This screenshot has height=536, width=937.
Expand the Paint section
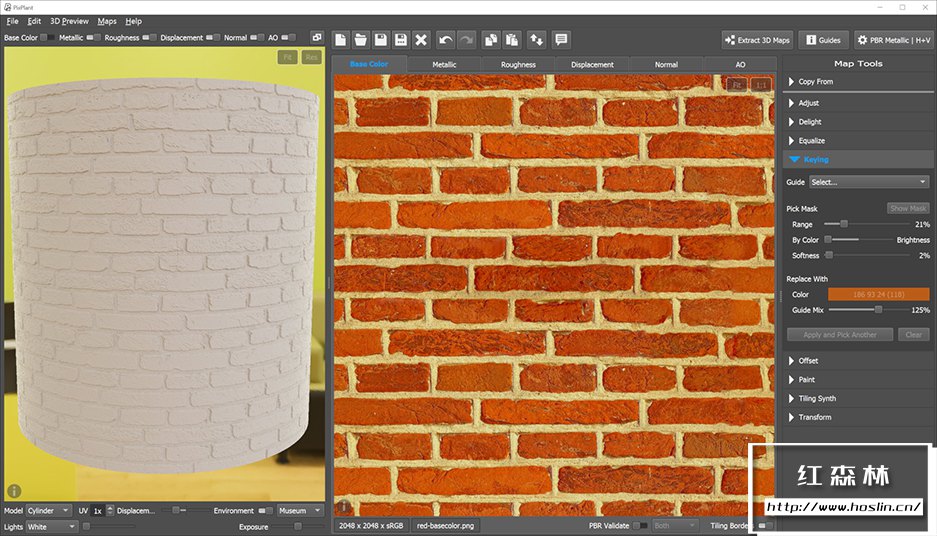point(858,379)
